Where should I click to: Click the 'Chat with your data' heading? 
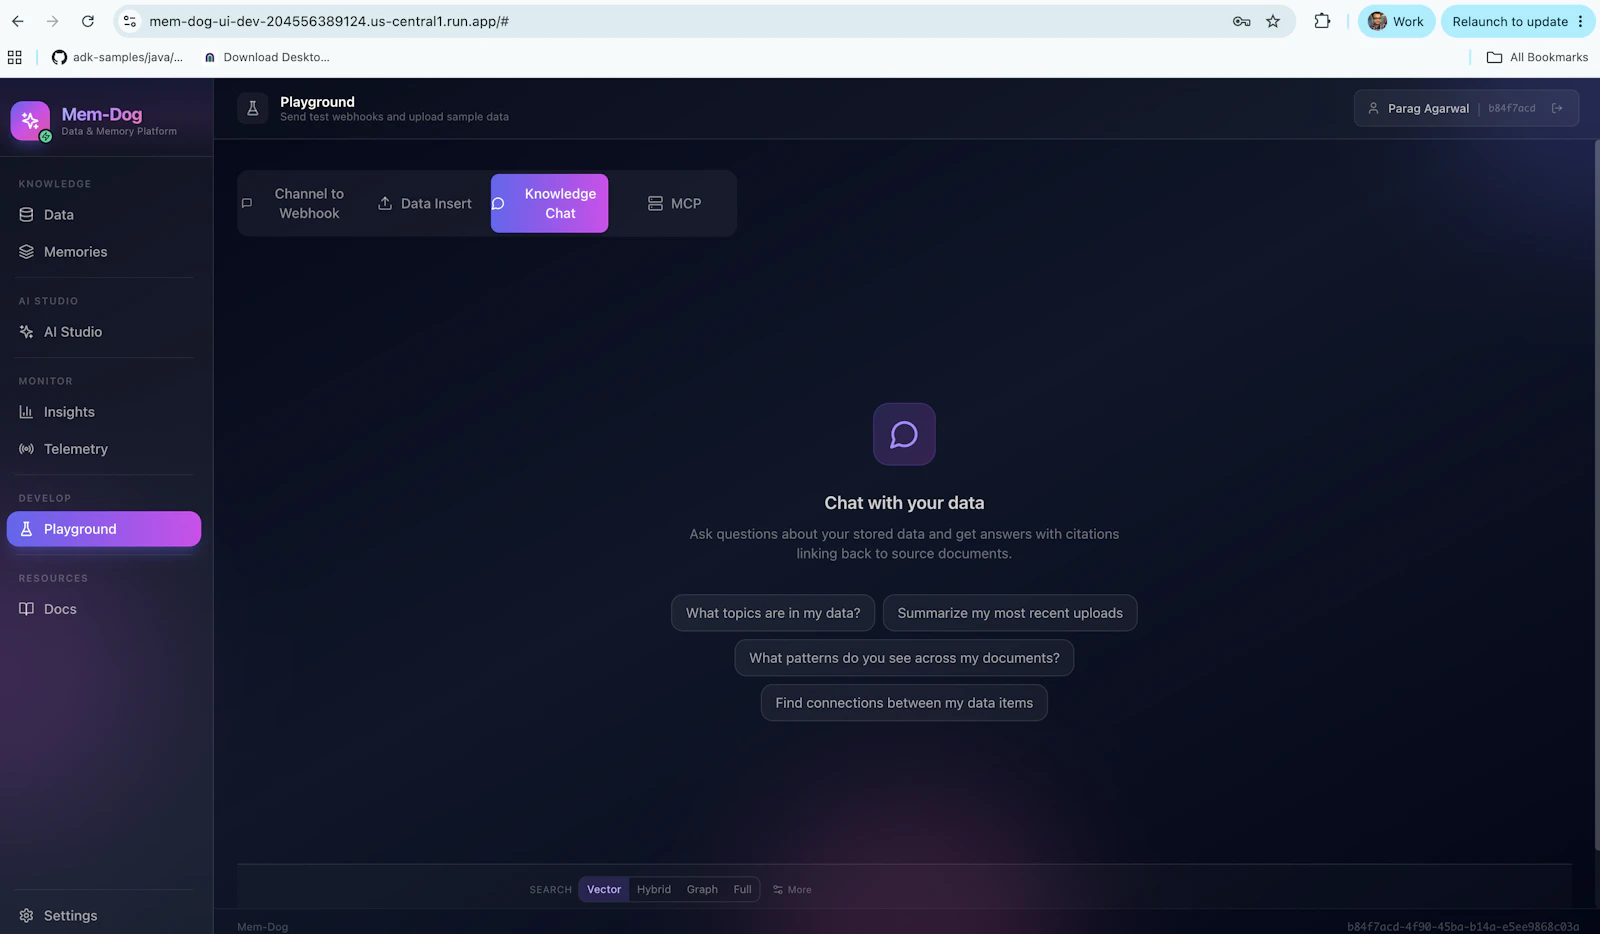click(x=904, y=503)
